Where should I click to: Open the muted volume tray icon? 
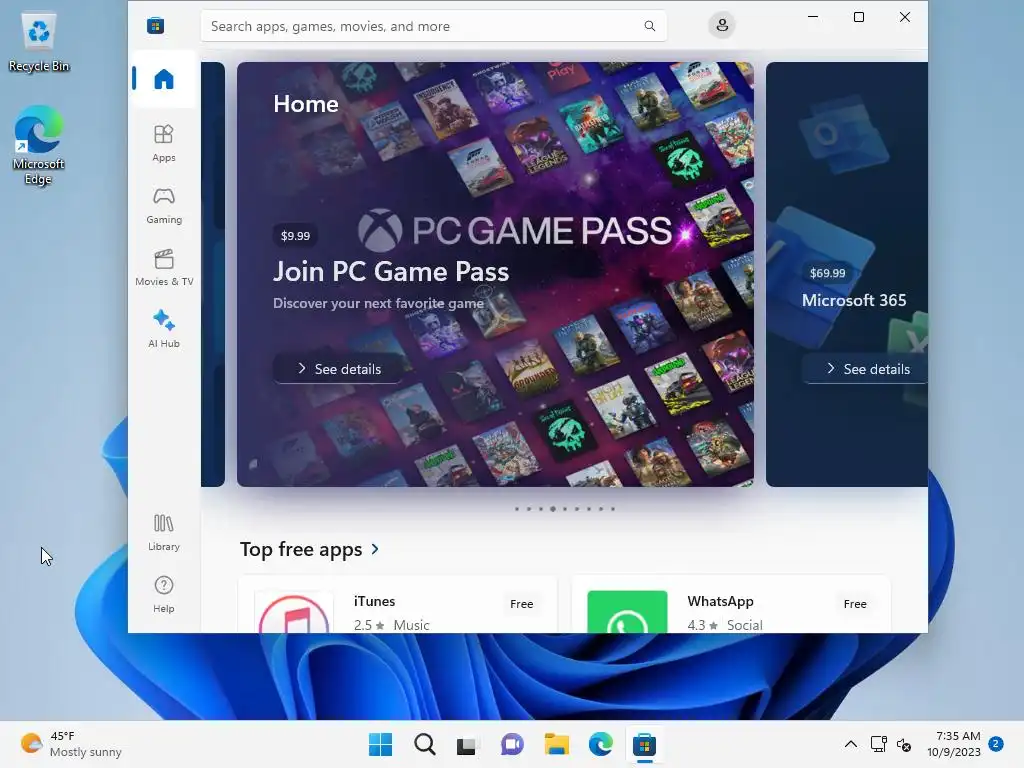pyautogui.click(x=904, y=744)
